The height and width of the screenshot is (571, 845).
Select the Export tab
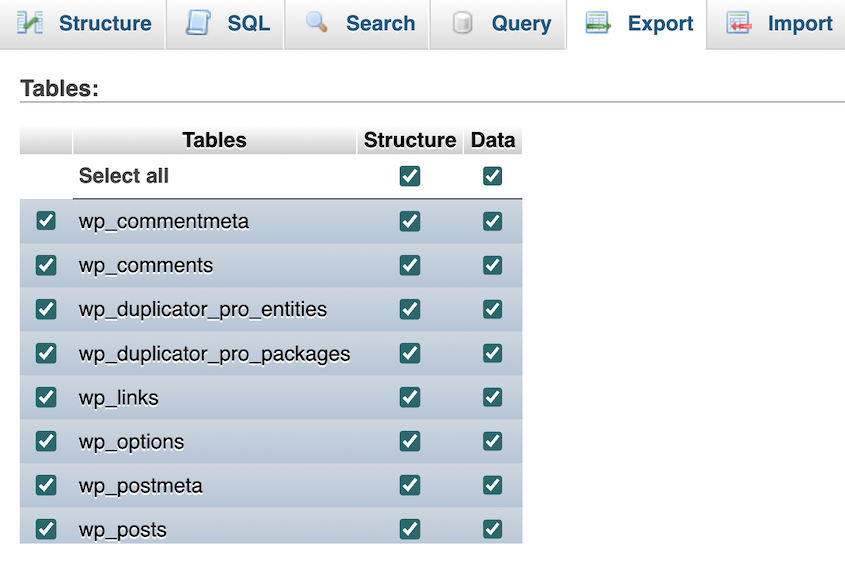coord(636,24)
